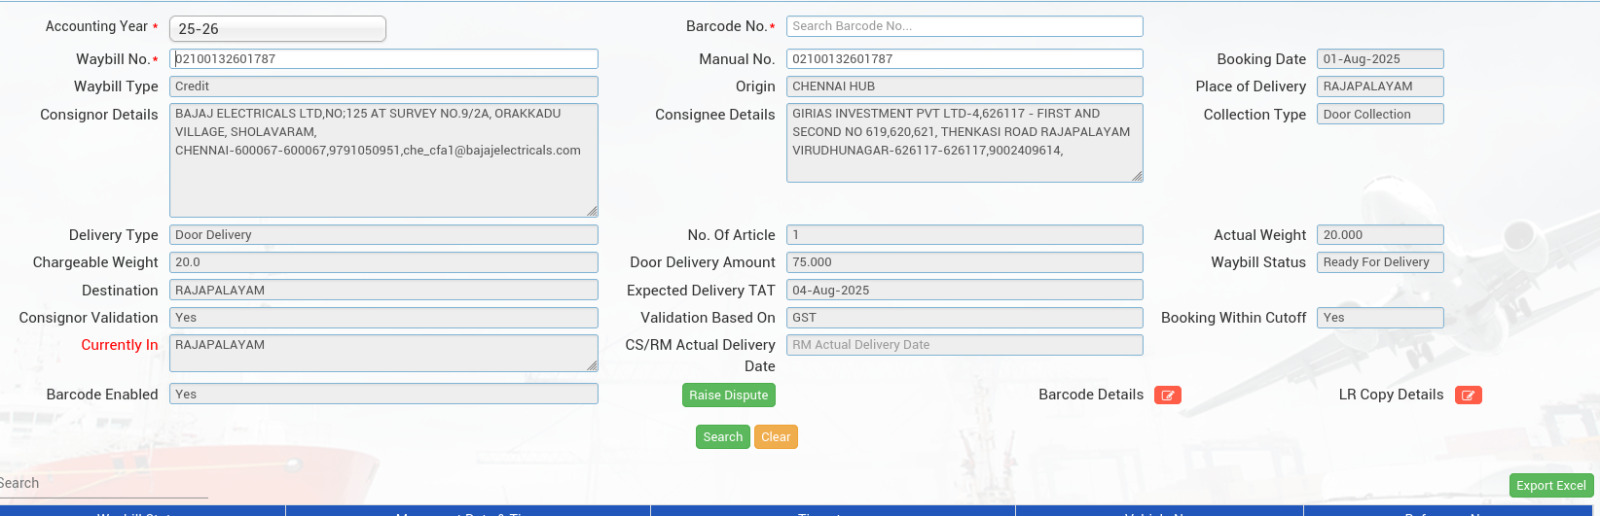Screen dimensions: 1600x516
Task: Select the Door Delivery Amount field
Action: coord(964,262)
